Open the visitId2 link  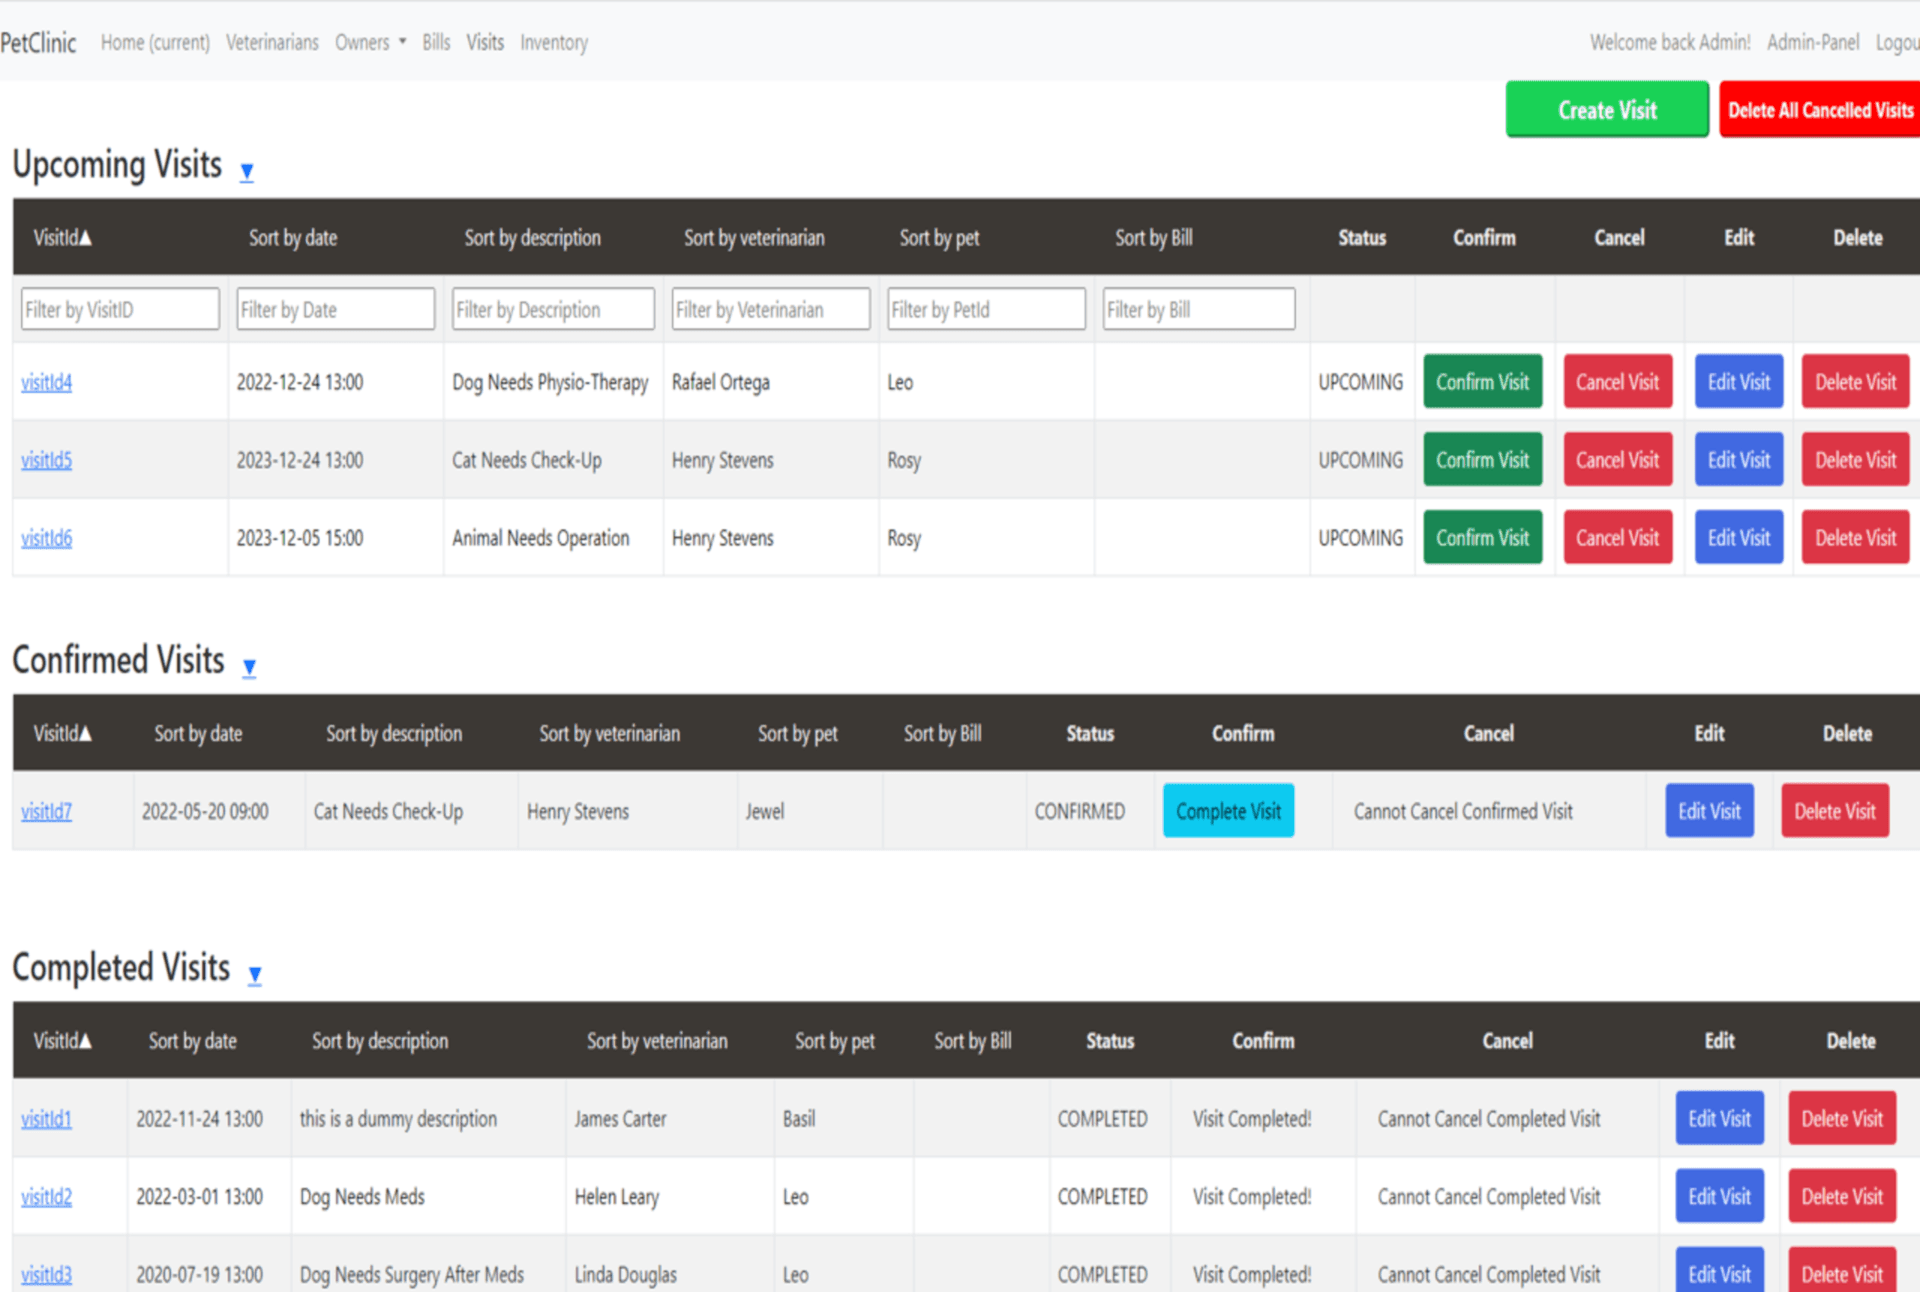47,1197
